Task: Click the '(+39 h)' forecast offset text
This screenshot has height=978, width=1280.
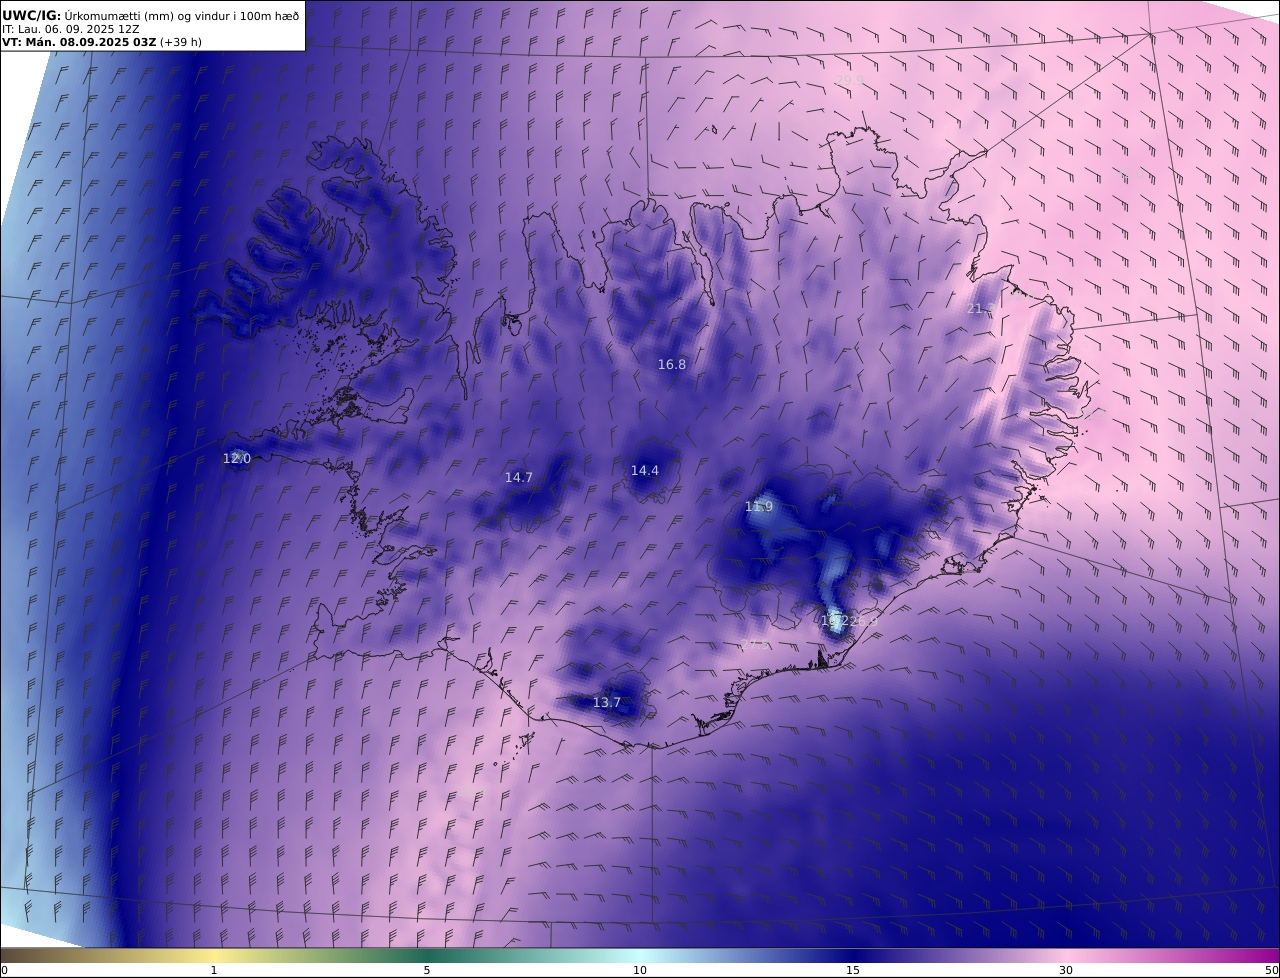Action: [x=181, y=42]
